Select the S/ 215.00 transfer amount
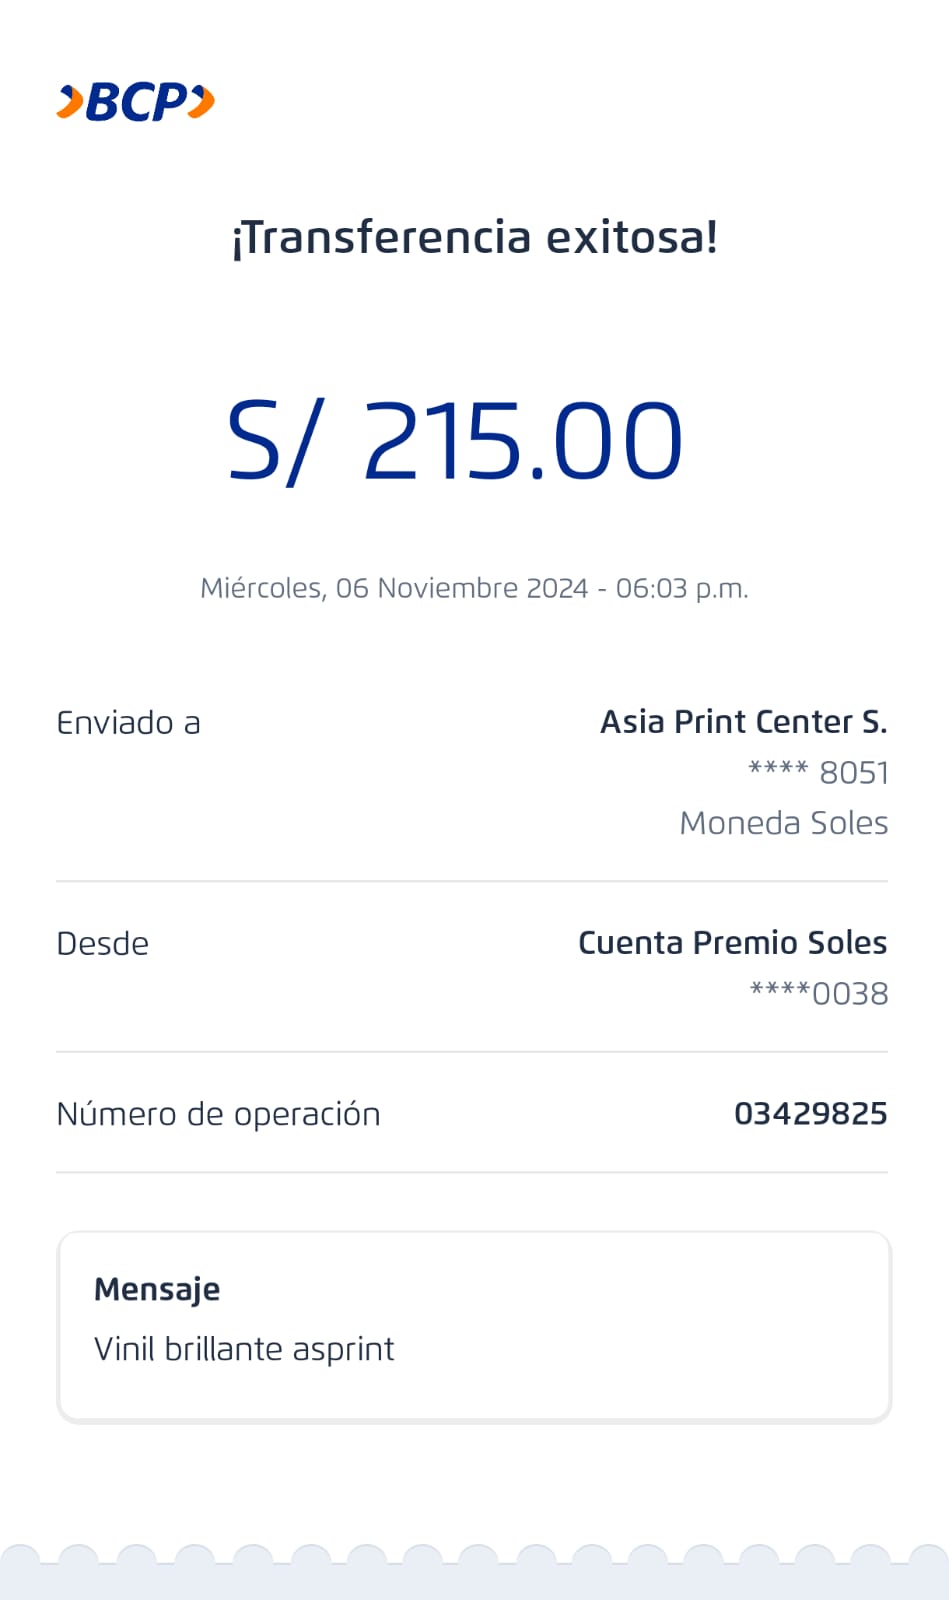Screen dimensions: 949x1600 455,441
